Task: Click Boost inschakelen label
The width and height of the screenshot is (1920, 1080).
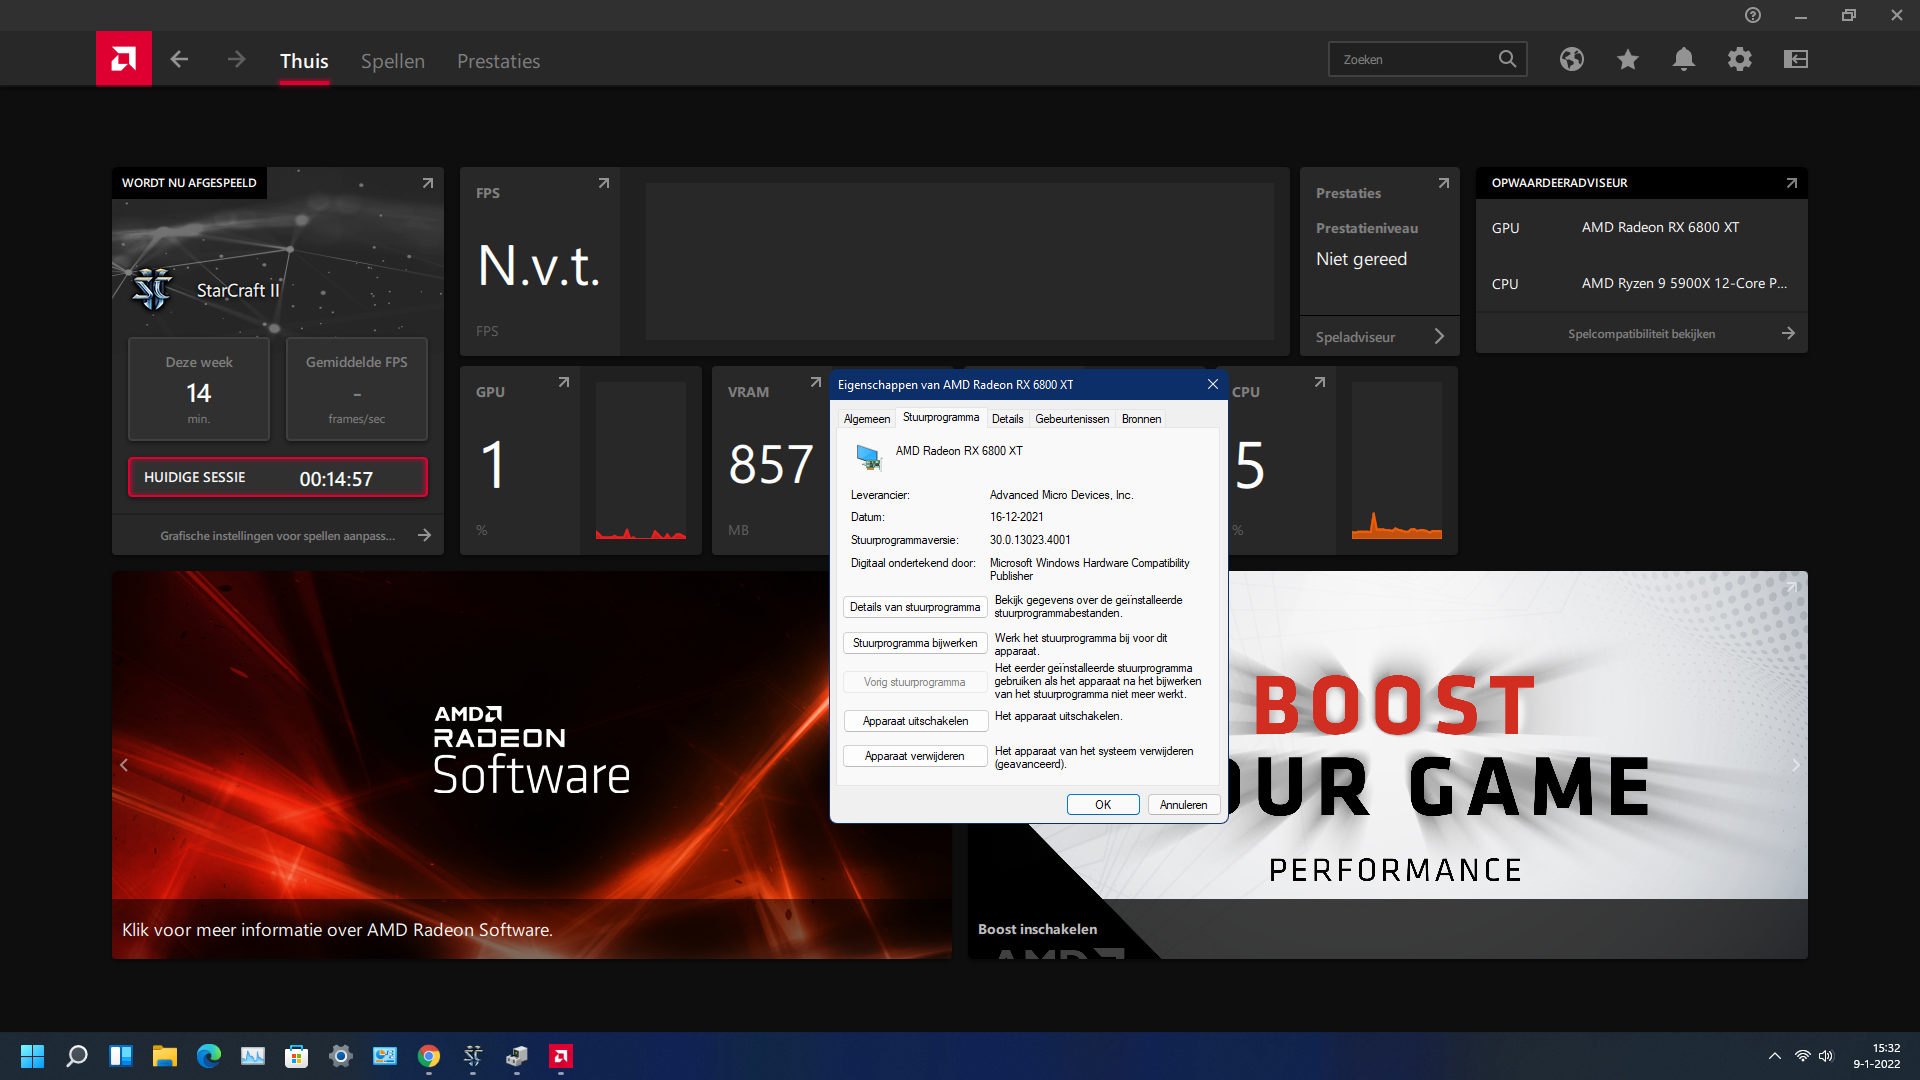Action: click(1037, 929)
